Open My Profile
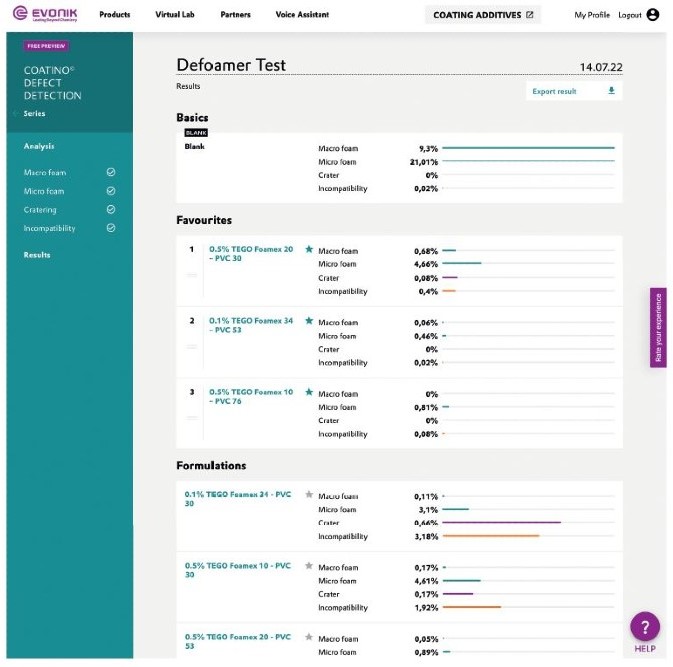 592,15
